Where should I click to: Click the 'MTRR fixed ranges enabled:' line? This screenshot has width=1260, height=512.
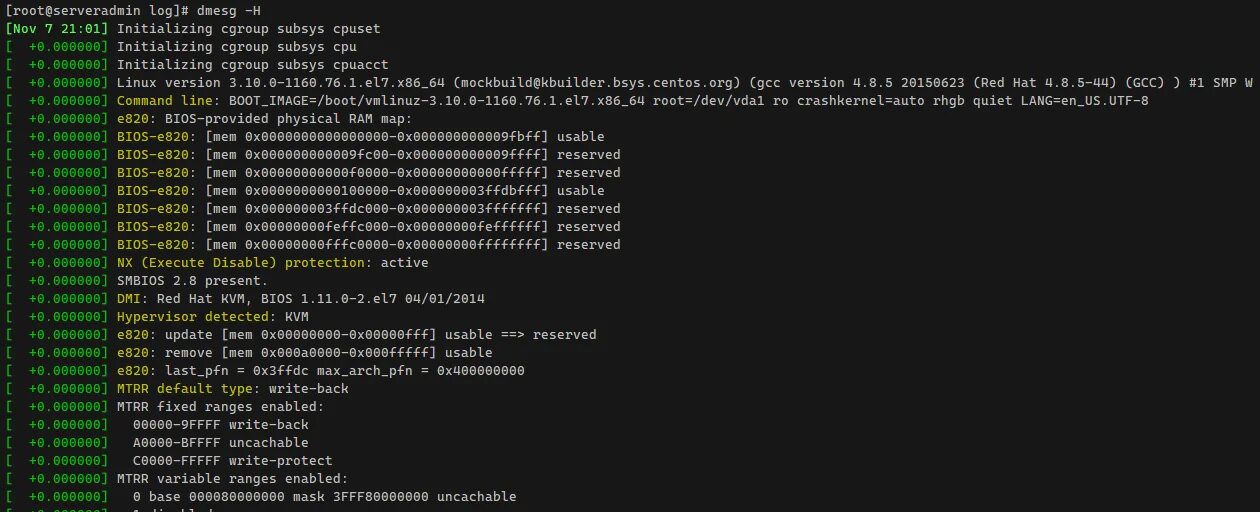click(220, 406)
